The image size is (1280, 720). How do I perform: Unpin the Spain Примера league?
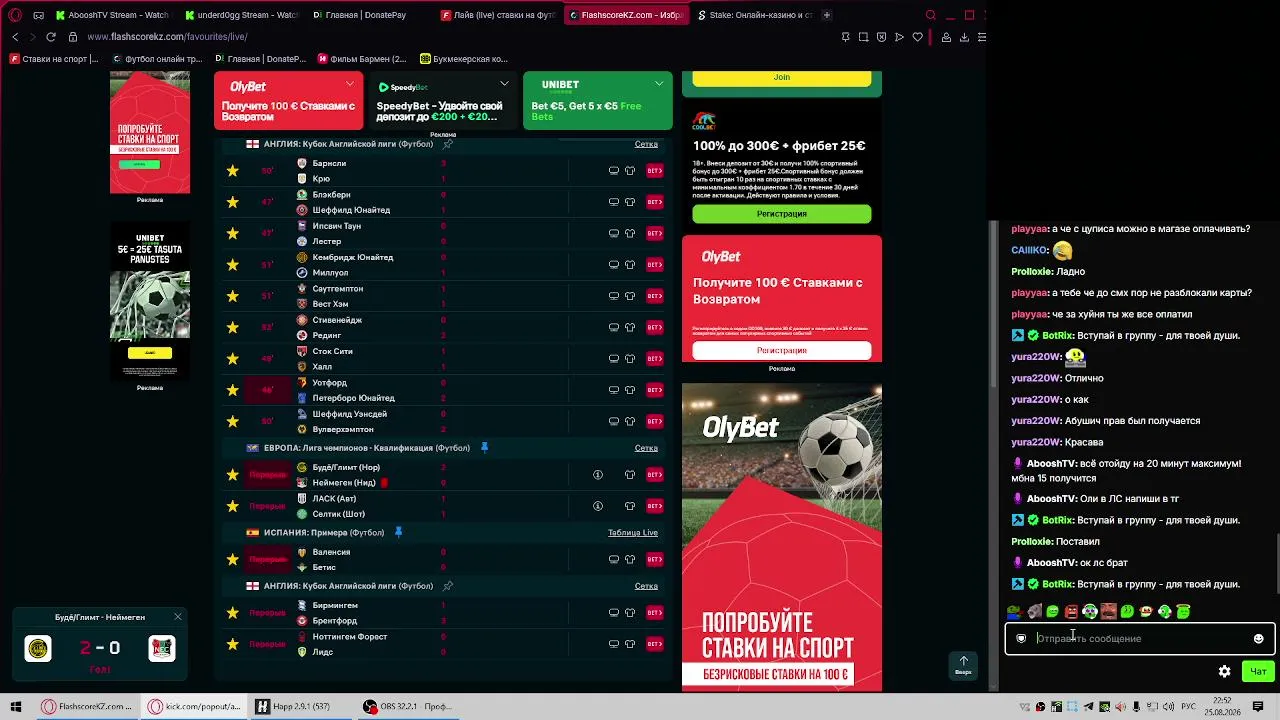(398, 533)
